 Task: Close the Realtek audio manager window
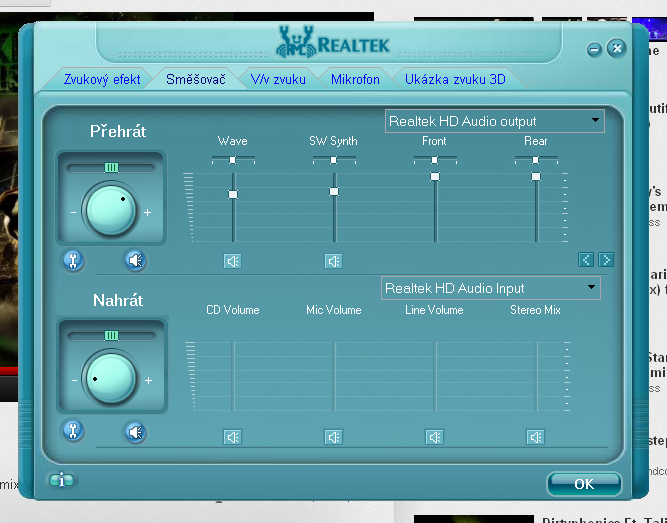pos(617,48)
